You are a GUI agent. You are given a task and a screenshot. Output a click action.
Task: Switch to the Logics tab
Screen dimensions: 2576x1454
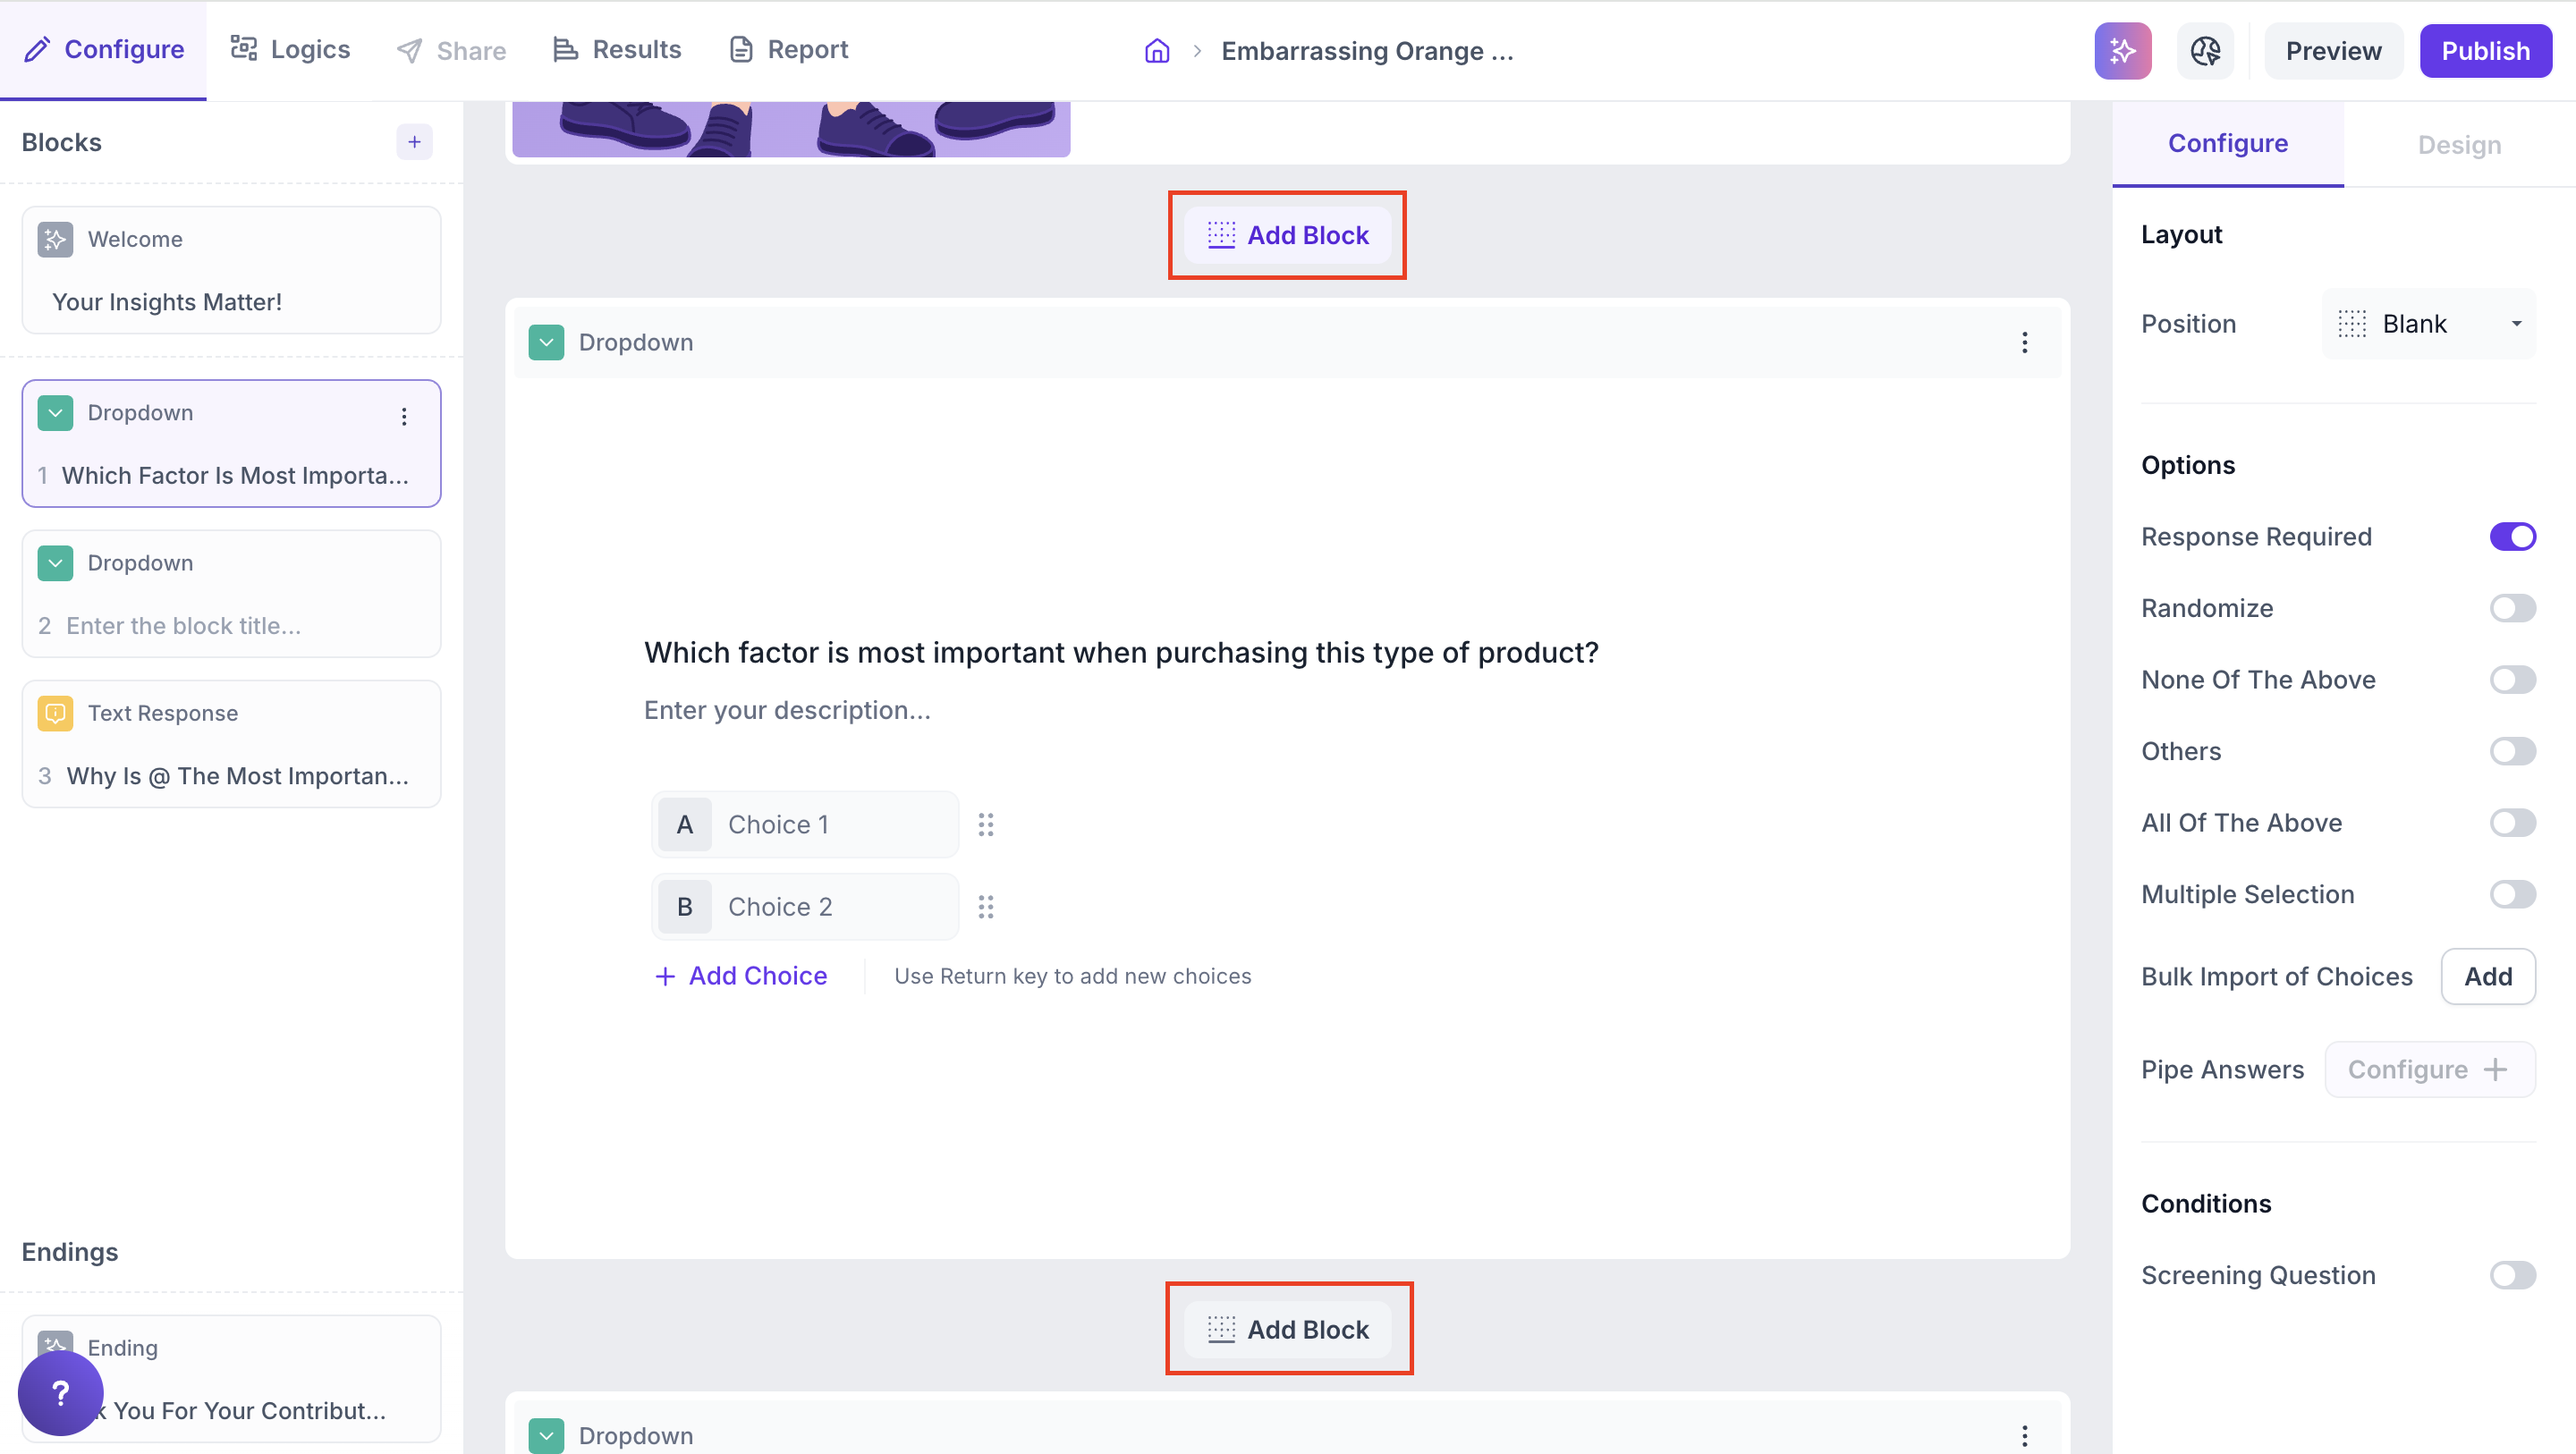pyautogui.click(x=290, y=50)
